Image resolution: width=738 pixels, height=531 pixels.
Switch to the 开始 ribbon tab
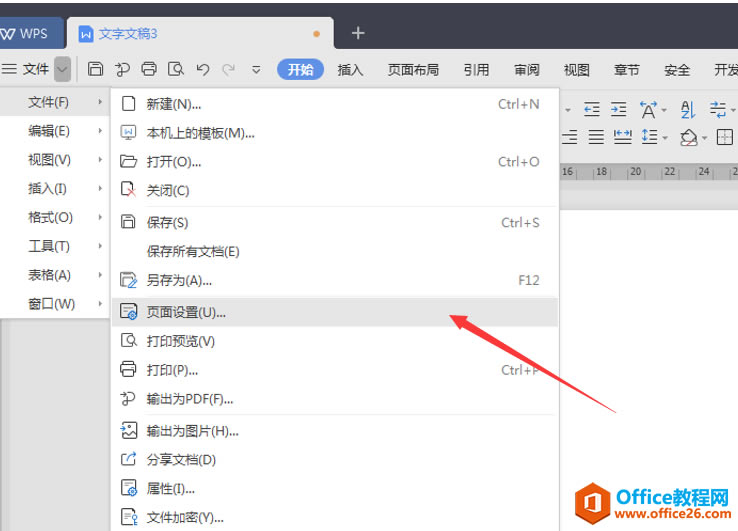[x=300, y=70]
